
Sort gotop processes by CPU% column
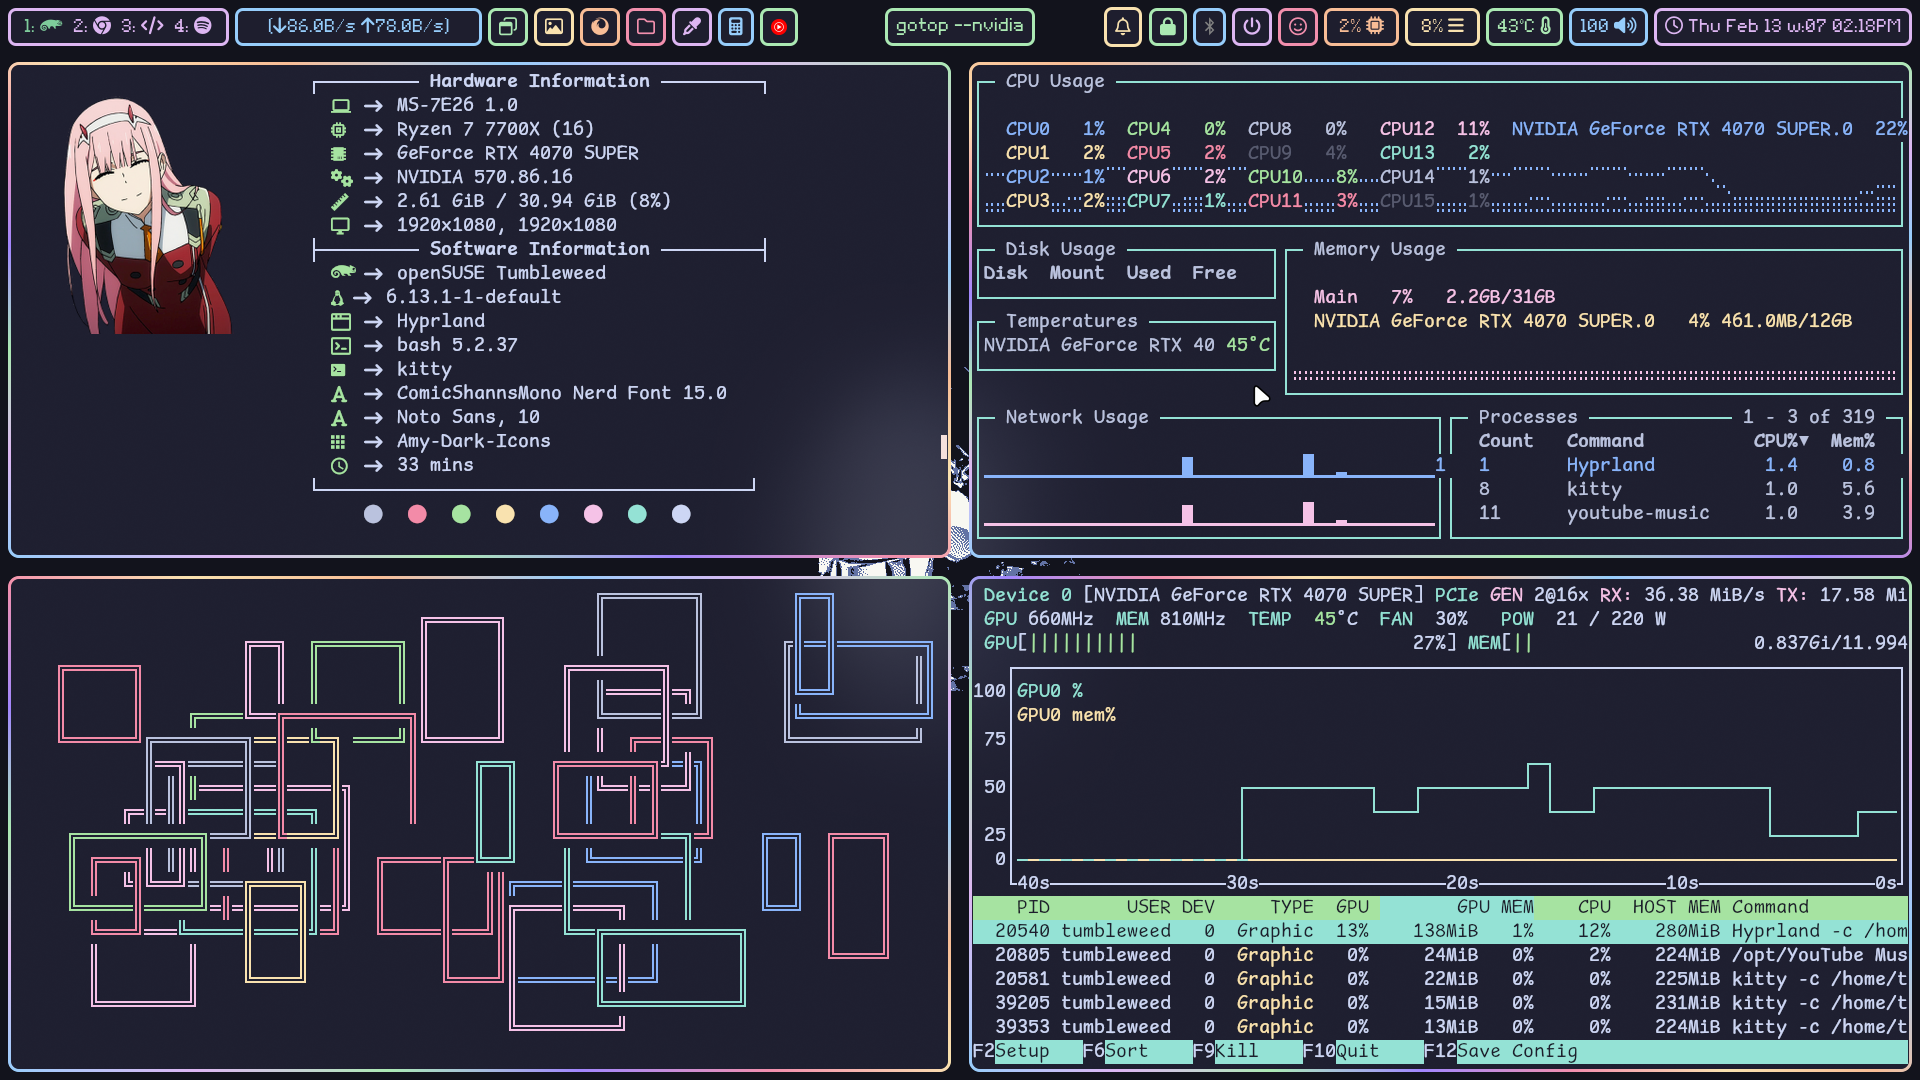[1780, 441]
